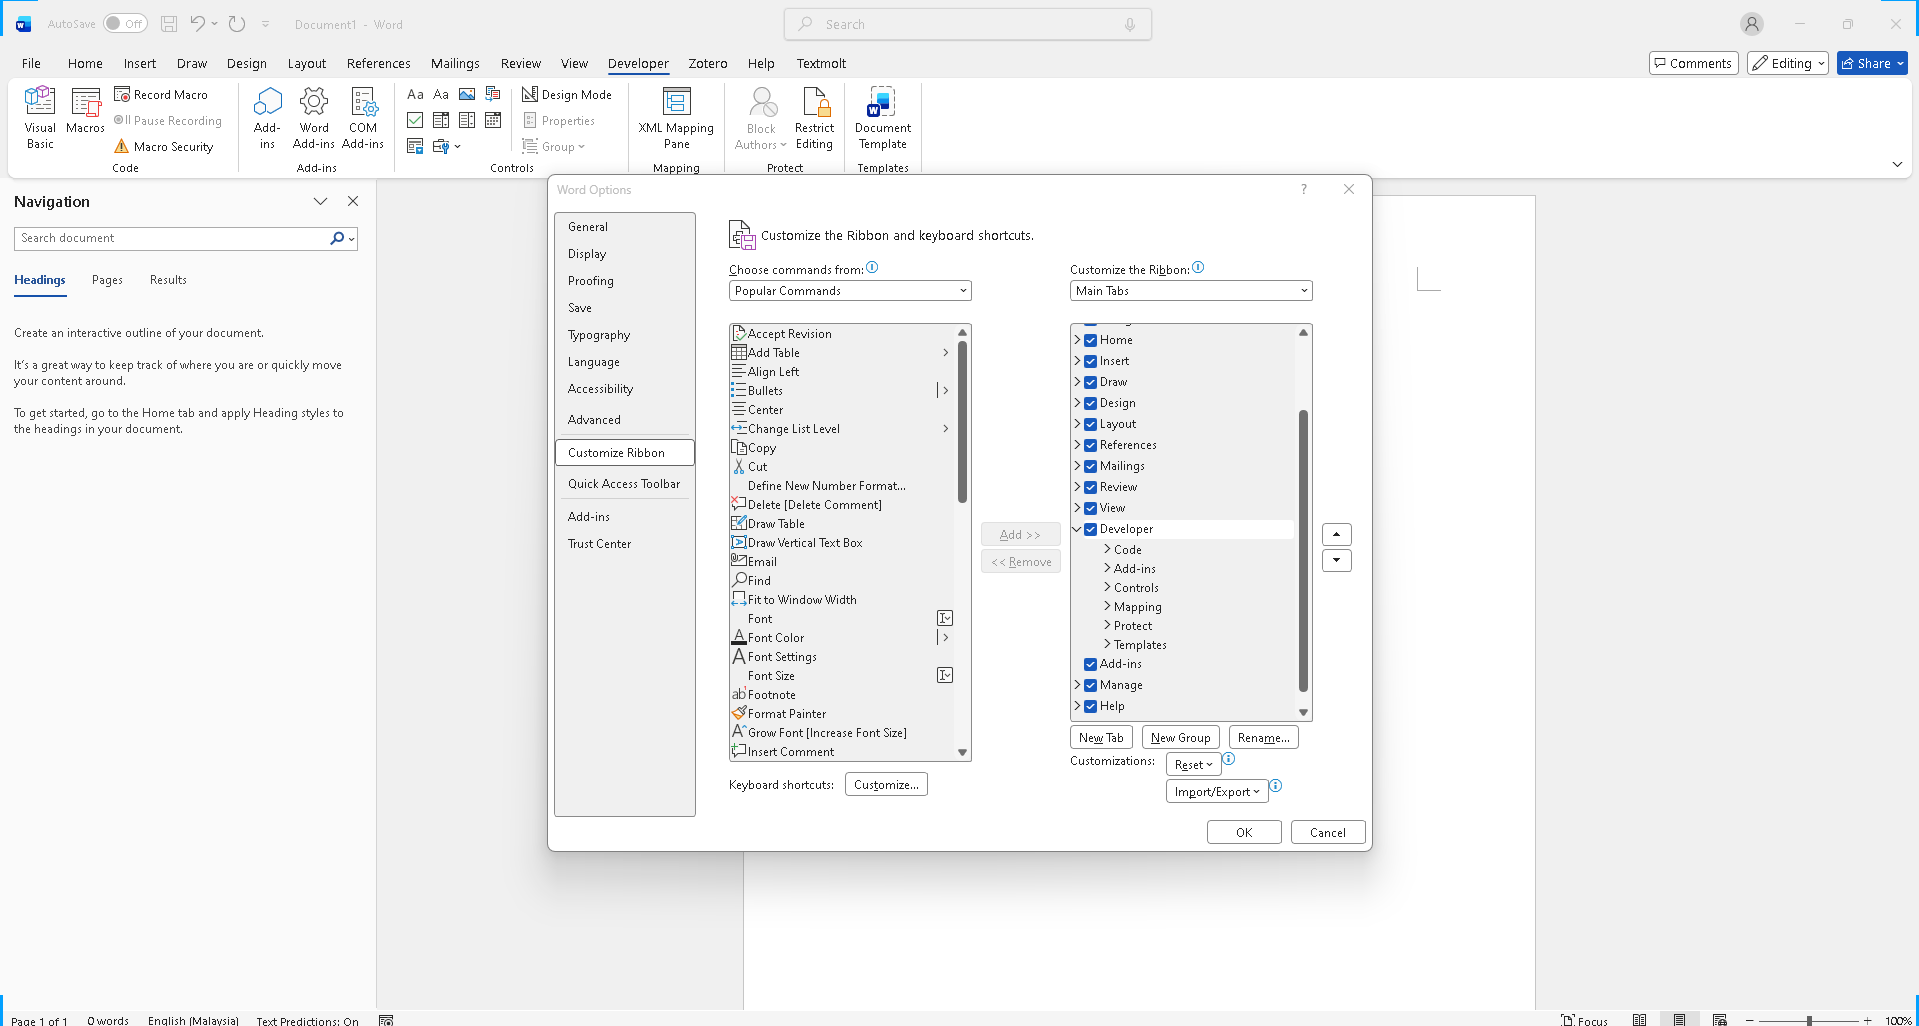1919x1026 pixels.
Task: Click zoom out minus button
Action: (x=1750, y=1020)
